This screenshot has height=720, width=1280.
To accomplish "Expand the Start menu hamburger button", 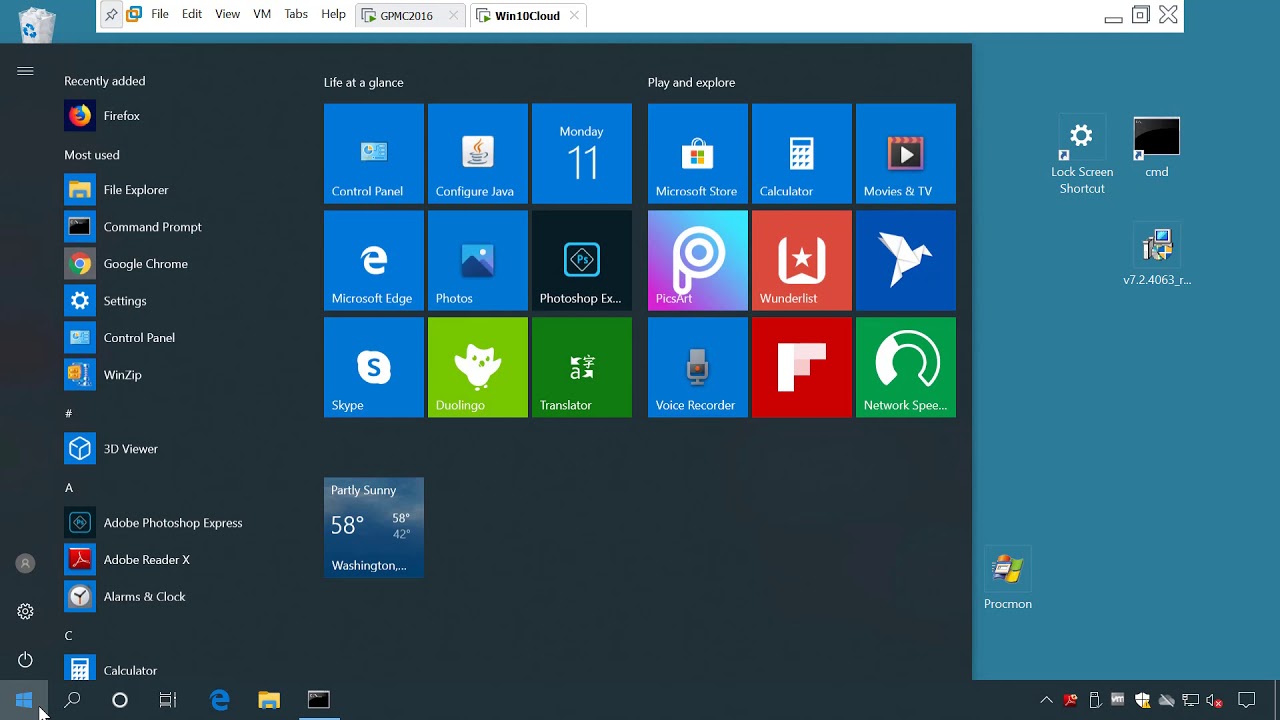I will tap(25, 71).
